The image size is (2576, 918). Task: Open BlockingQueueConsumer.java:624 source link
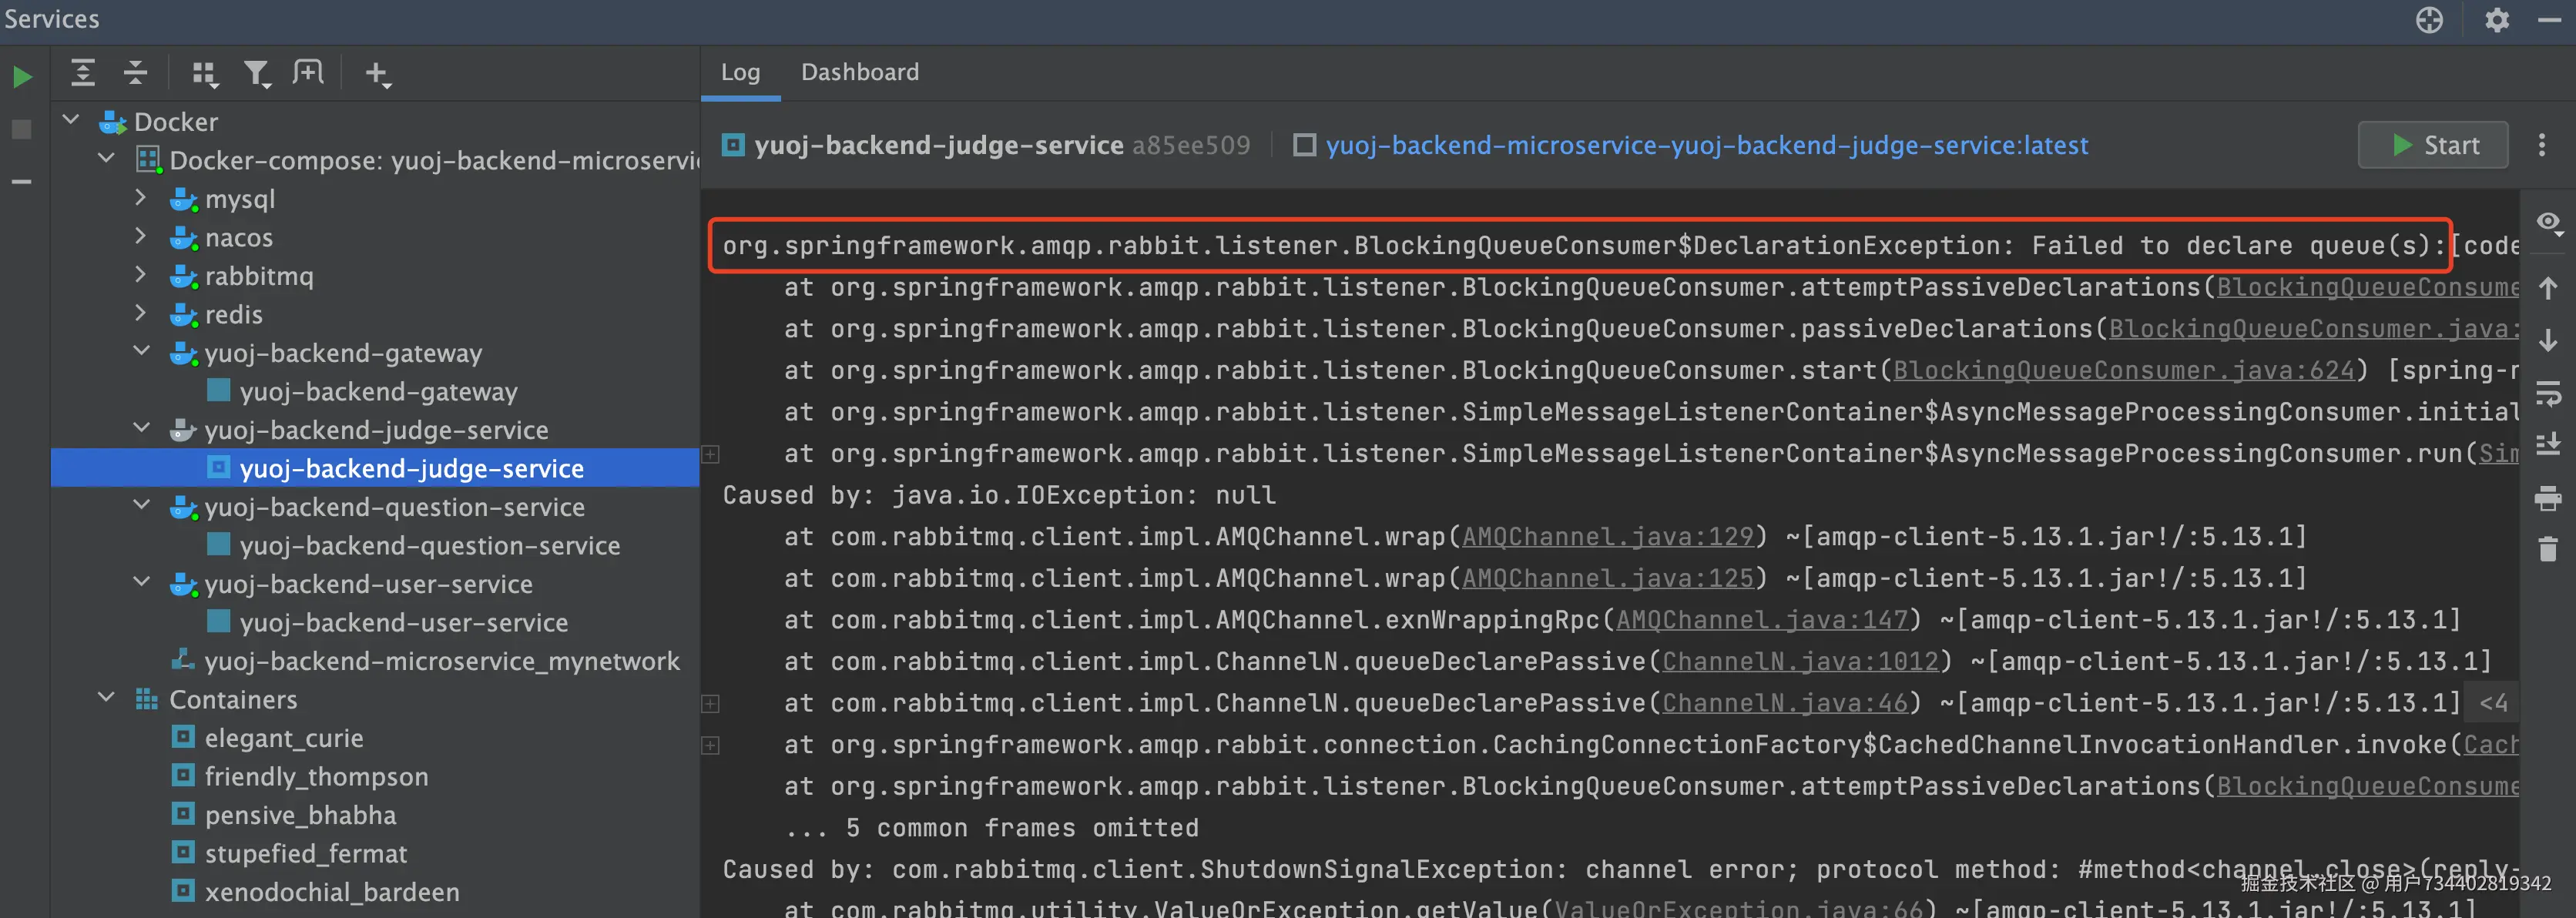pos(2124,371)
